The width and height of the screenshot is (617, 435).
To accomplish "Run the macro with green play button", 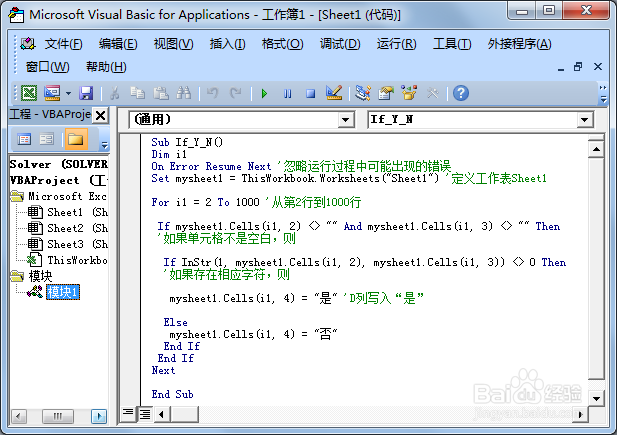I will [264, 94].
